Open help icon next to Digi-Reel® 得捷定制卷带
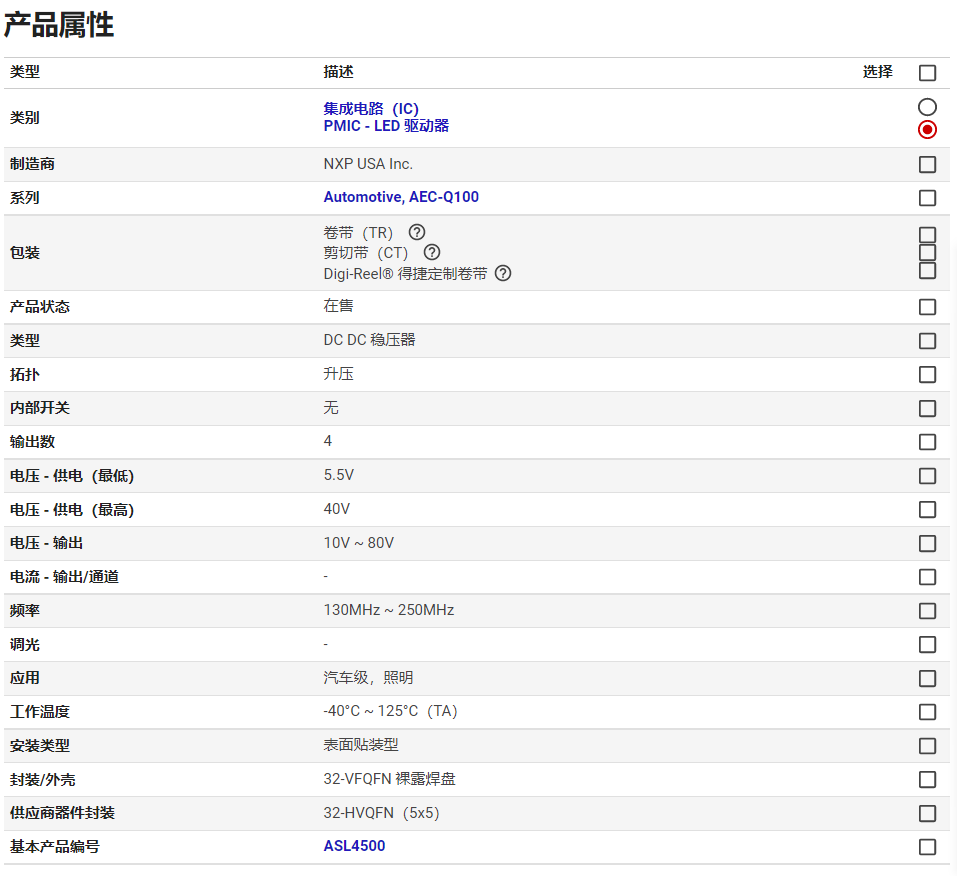 click(x=503, y=273)
